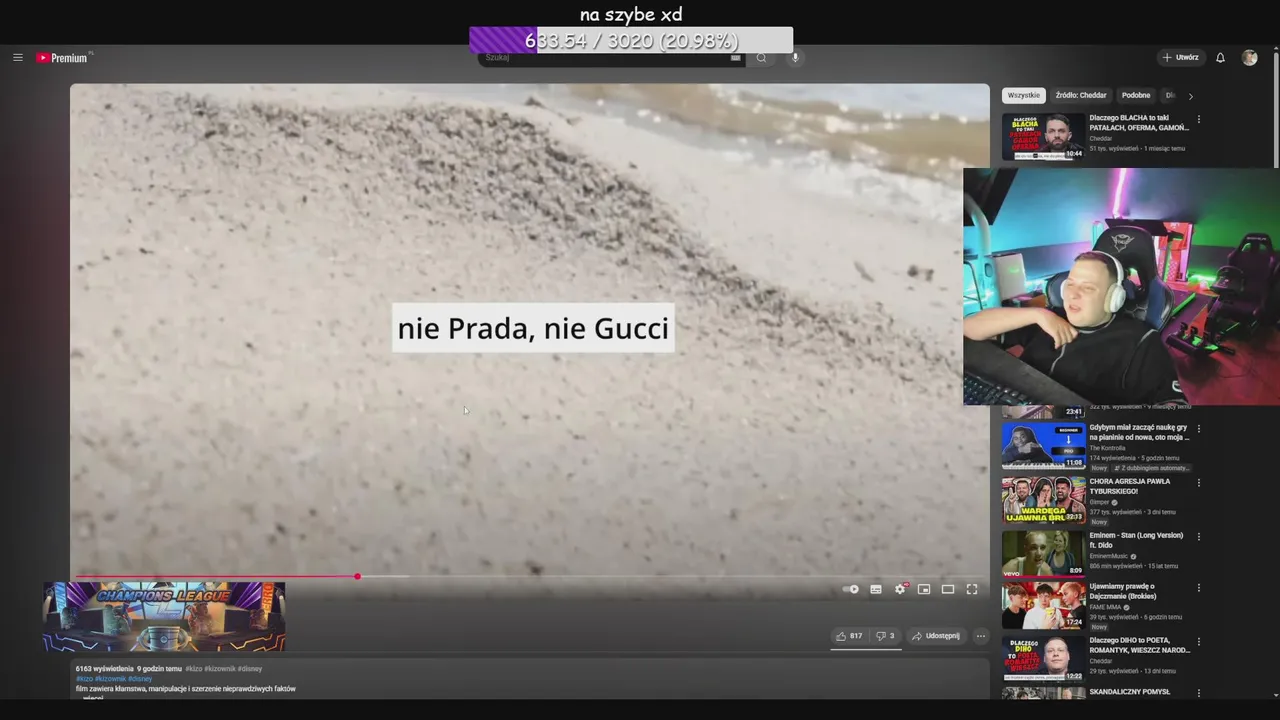Open the YouTube hamburger guide menu
This screenshot has height=720, width=1280.
(x=18, y=58)
